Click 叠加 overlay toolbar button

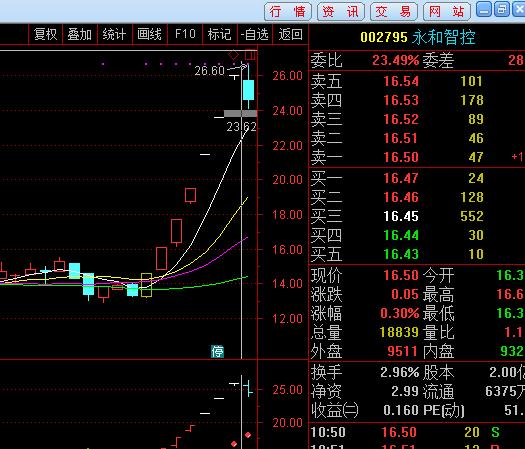click(x=80, y=34)
